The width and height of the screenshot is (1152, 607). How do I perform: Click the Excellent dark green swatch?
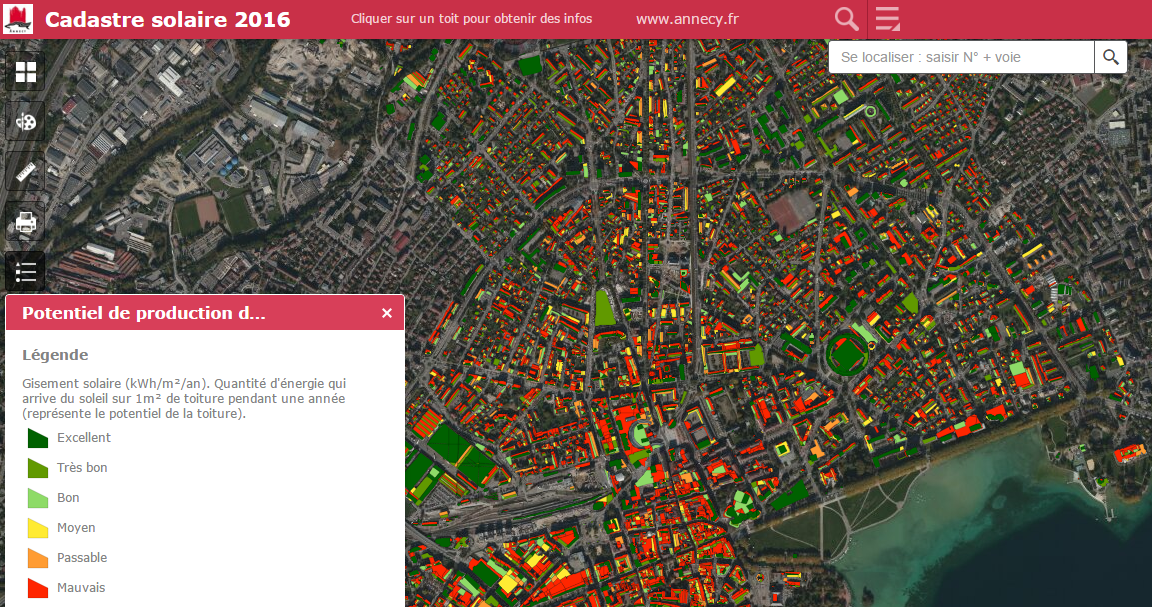[x=37, y=438]
